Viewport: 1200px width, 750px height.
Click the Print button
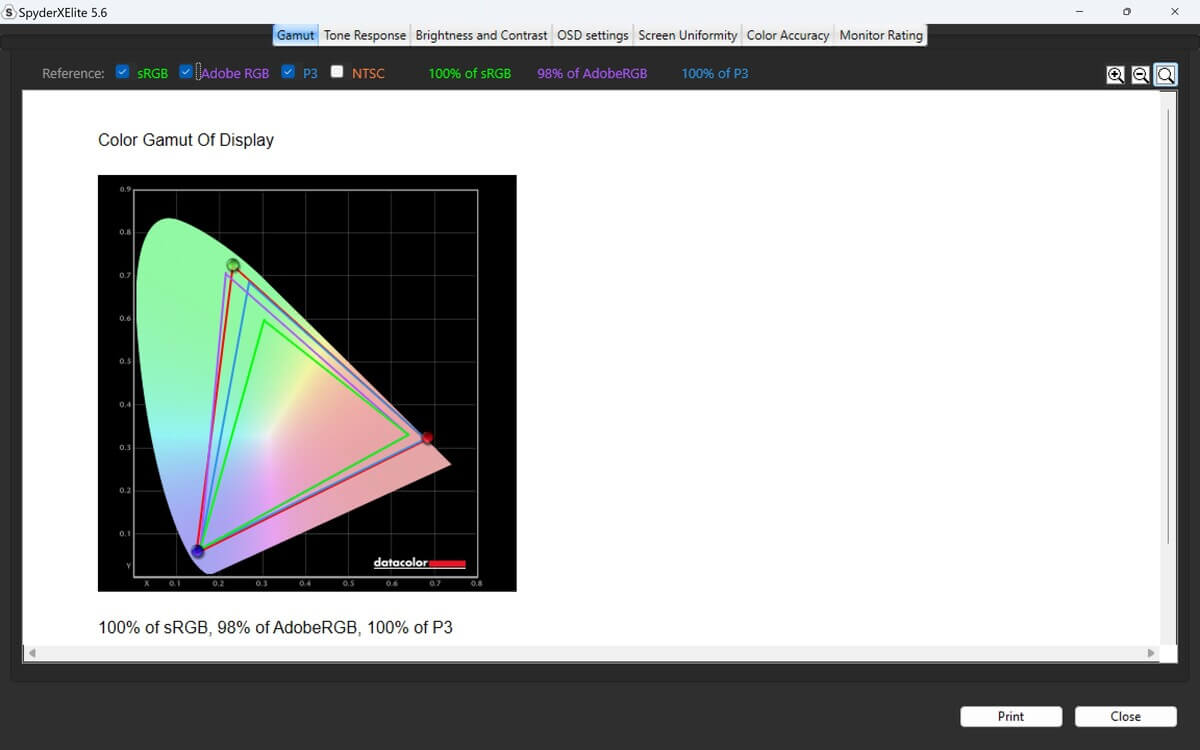point(1011,716)
